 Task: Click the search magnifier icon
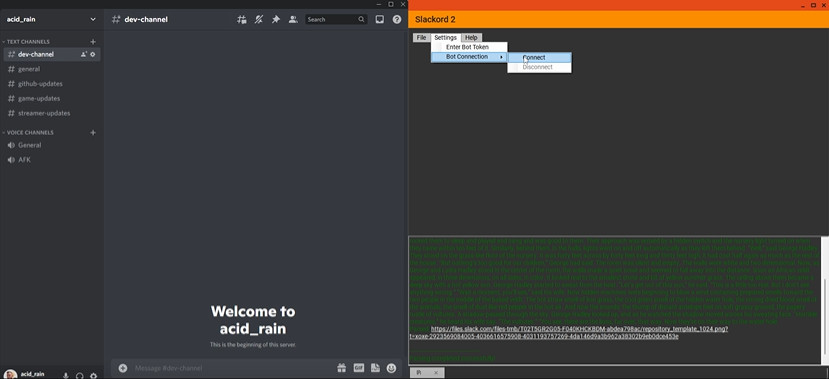tap(362, 20)
